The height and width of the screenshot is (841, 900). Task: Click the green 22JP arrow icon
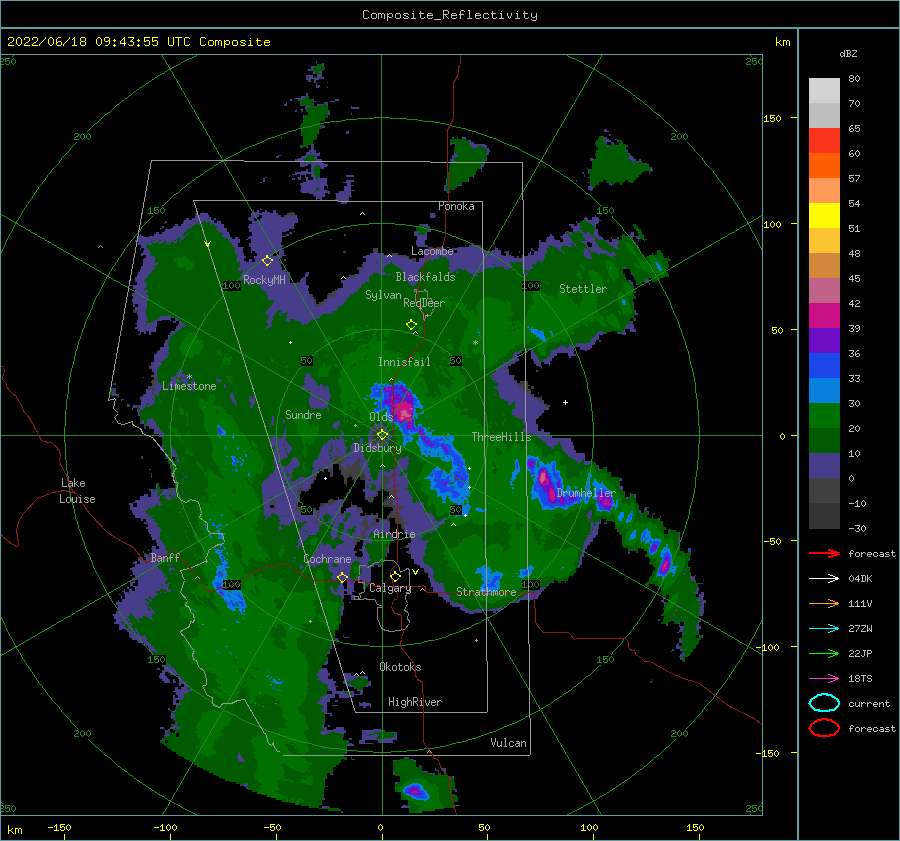pos(824,653)
